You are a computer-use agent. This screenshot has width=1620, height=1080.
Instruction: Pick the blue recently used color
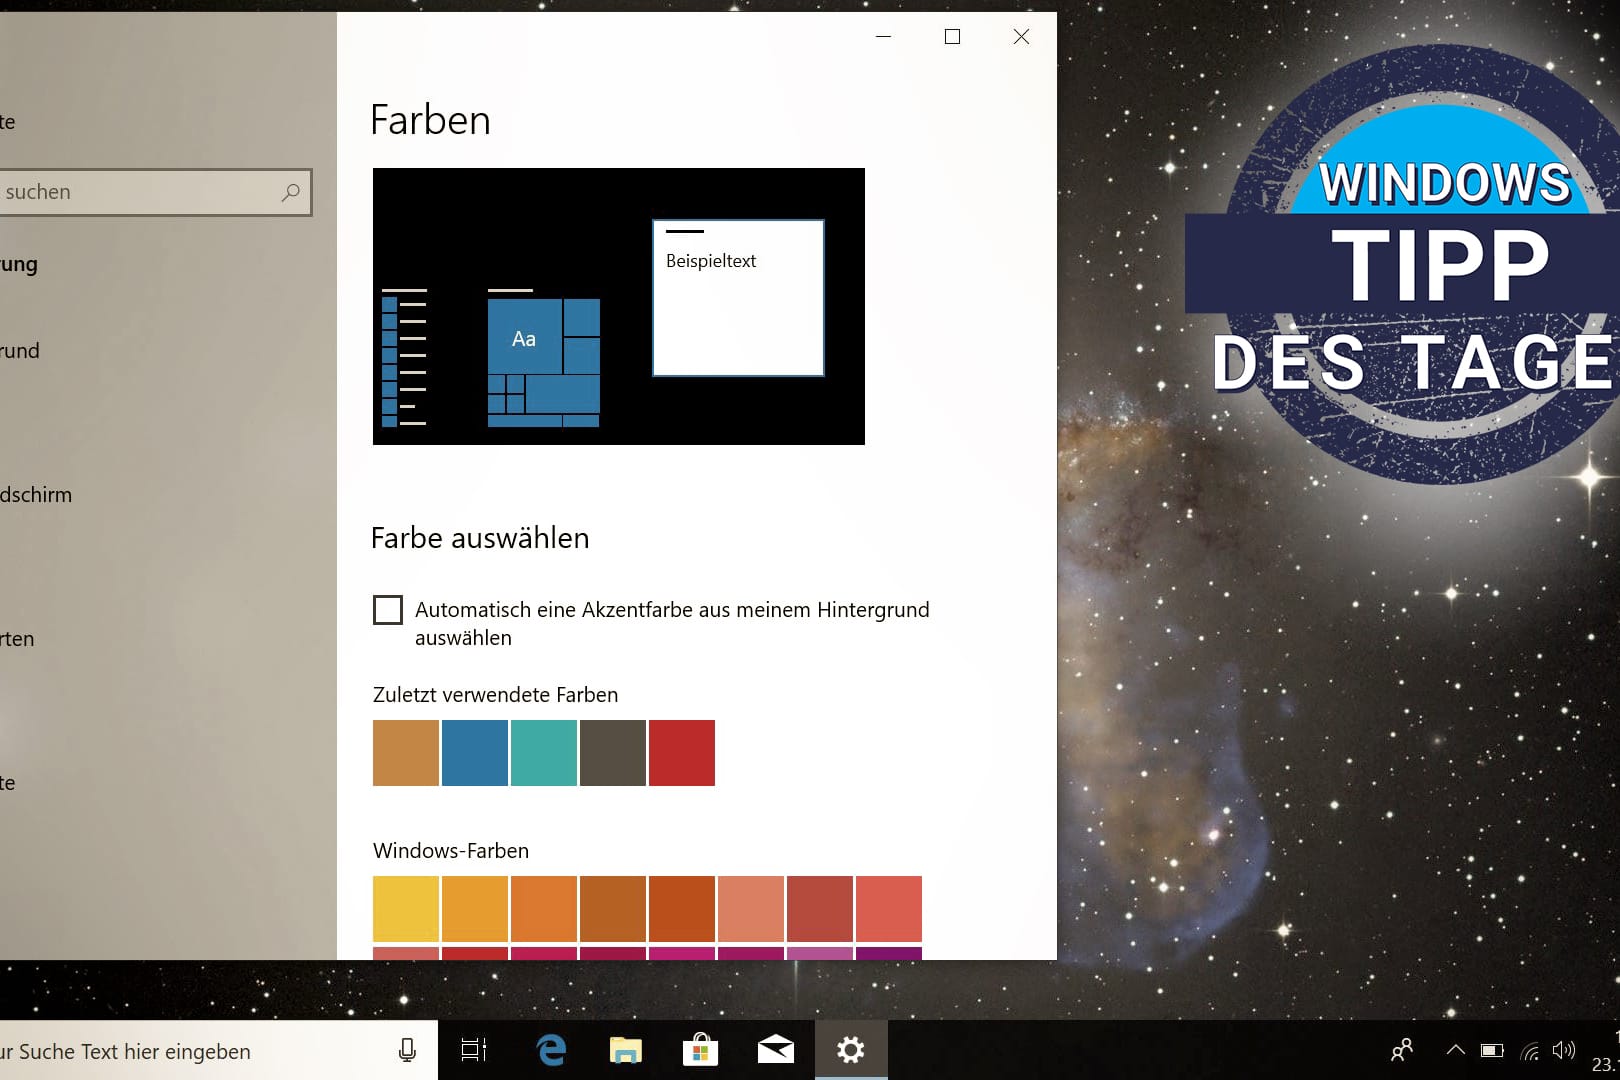[475, 753]
